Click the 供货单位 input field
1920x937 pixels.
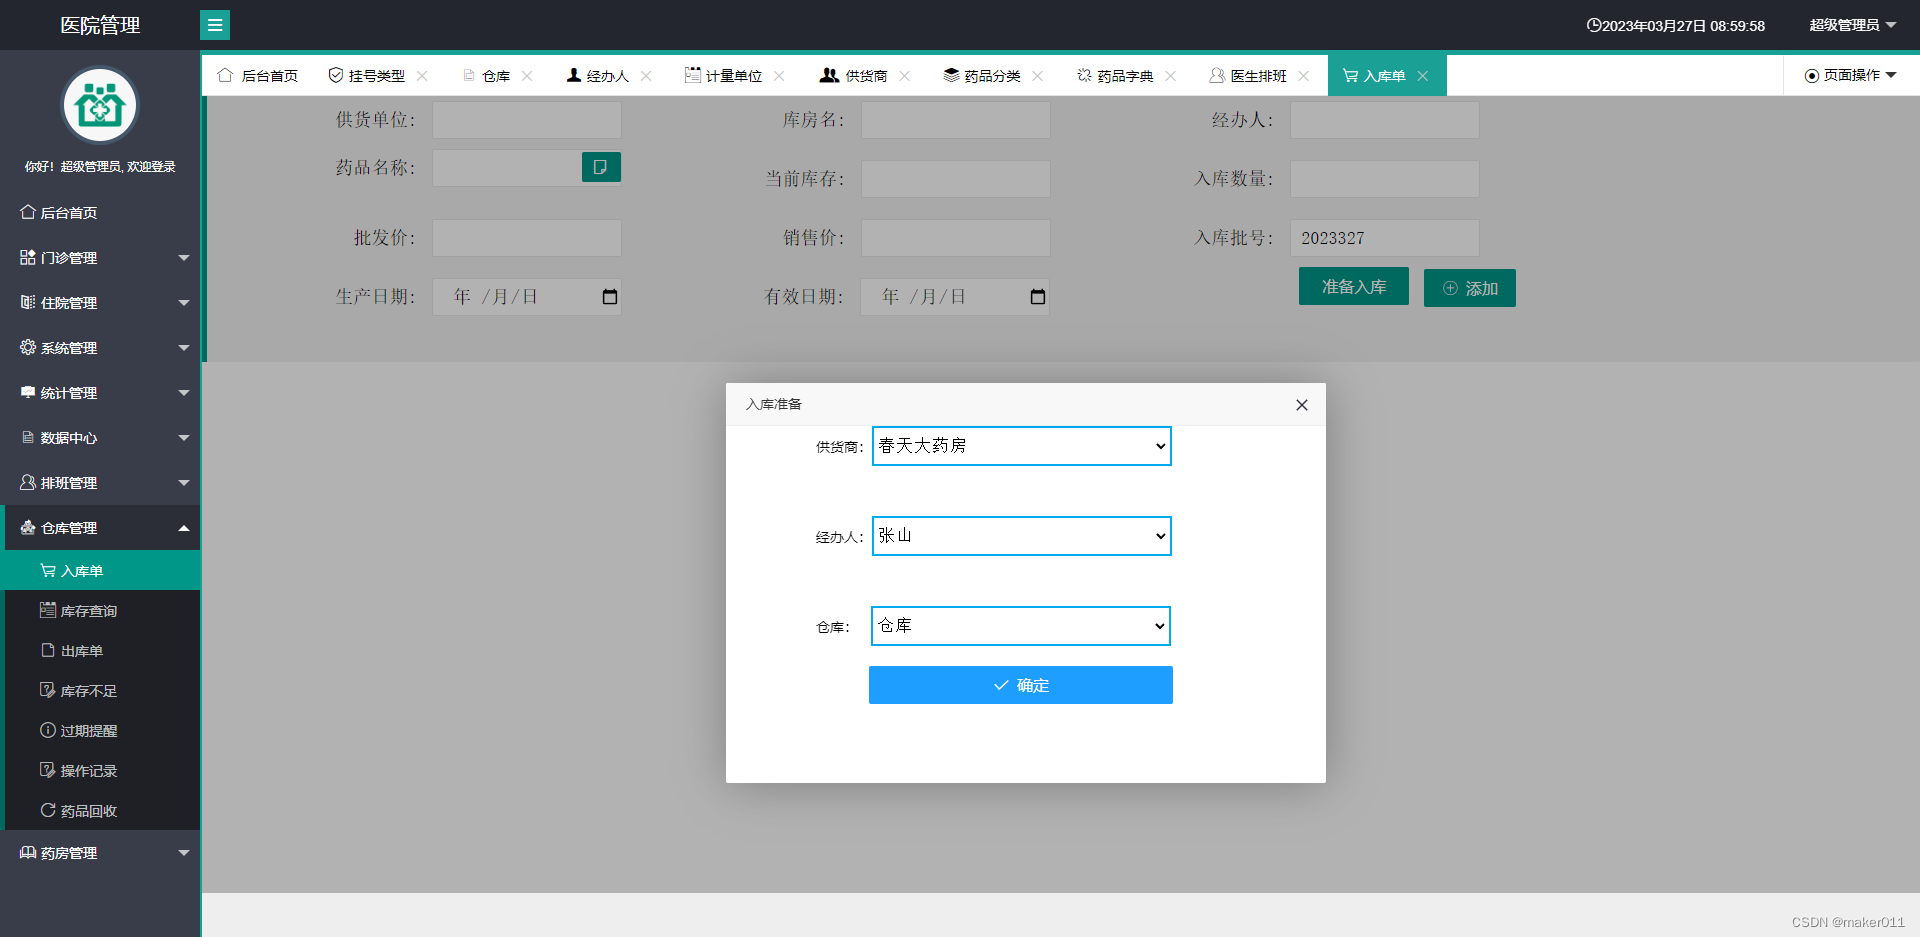(527, 120)
